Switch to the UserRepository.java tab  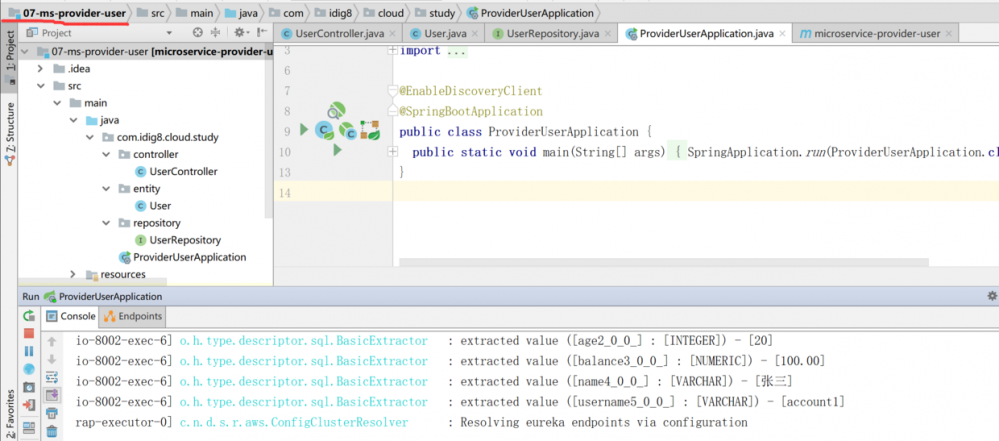pos(552,33)
